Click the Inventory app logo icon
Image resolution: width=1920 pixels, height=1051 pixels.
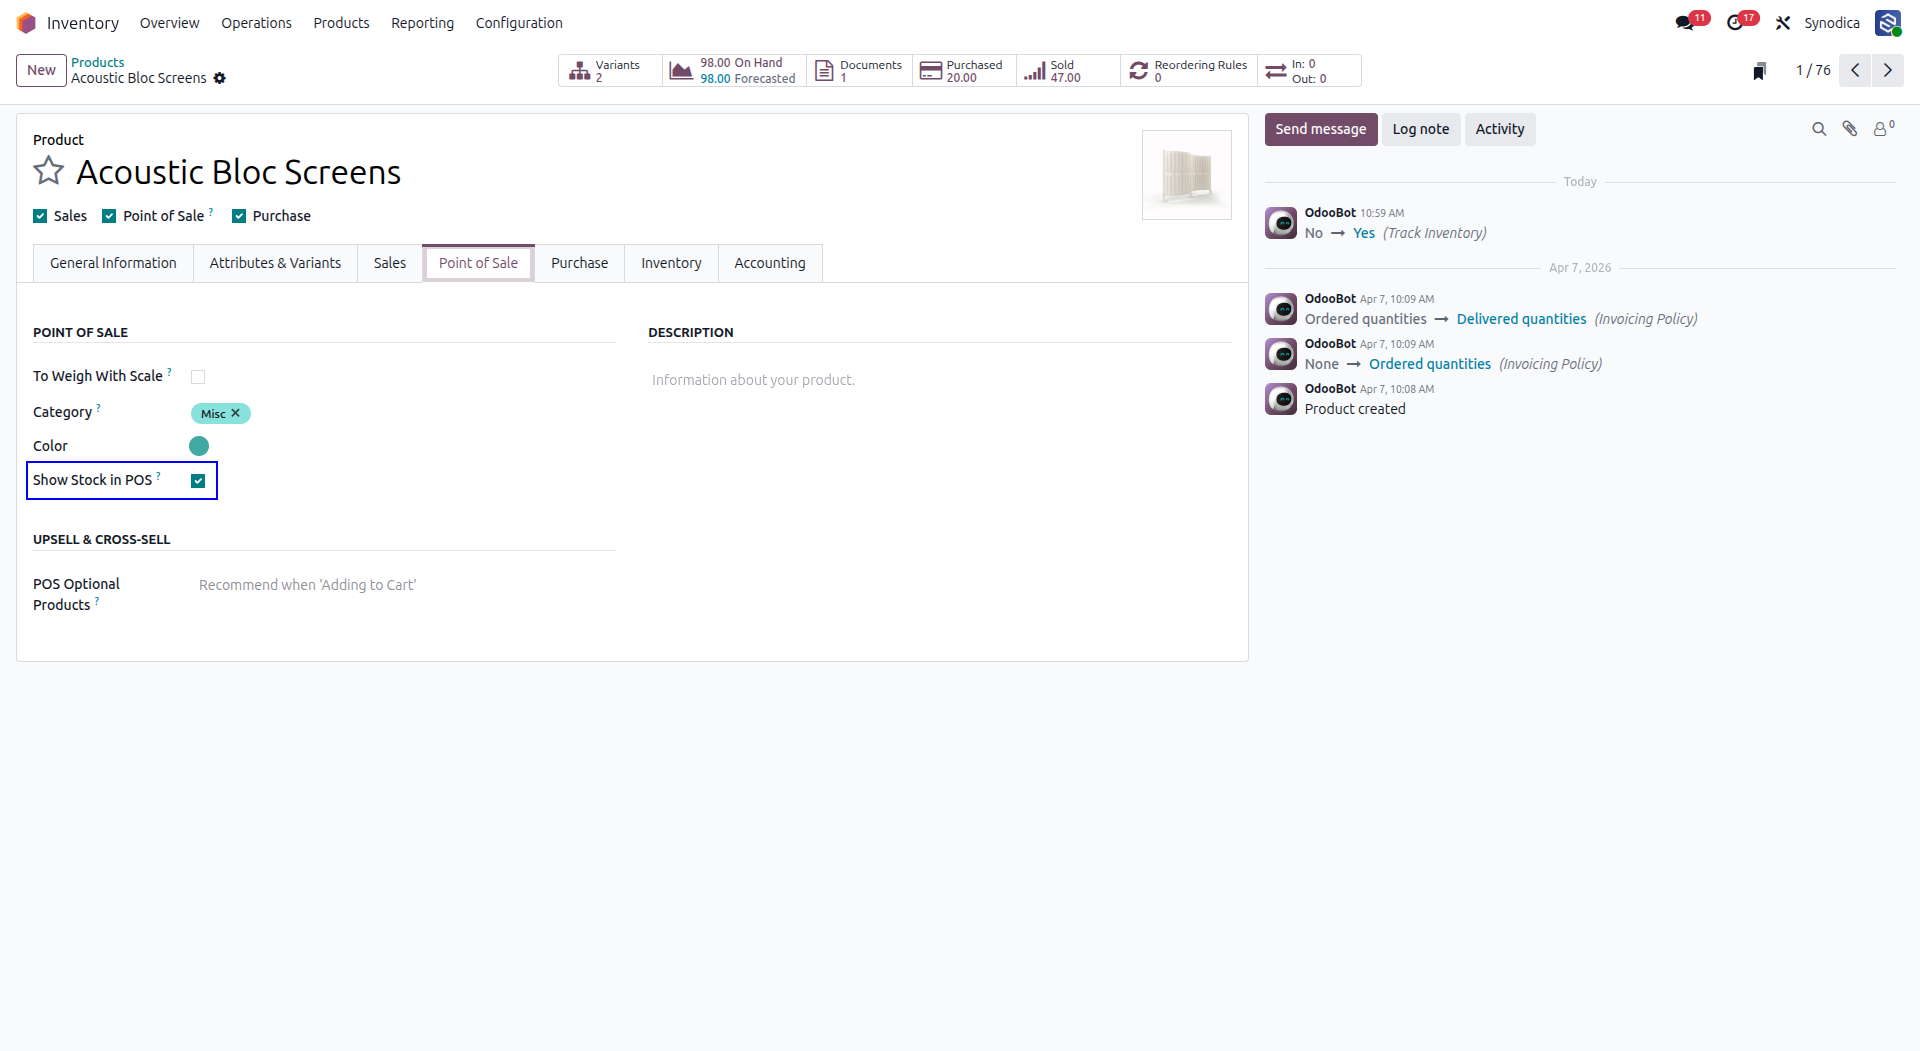tap(26, 23)
